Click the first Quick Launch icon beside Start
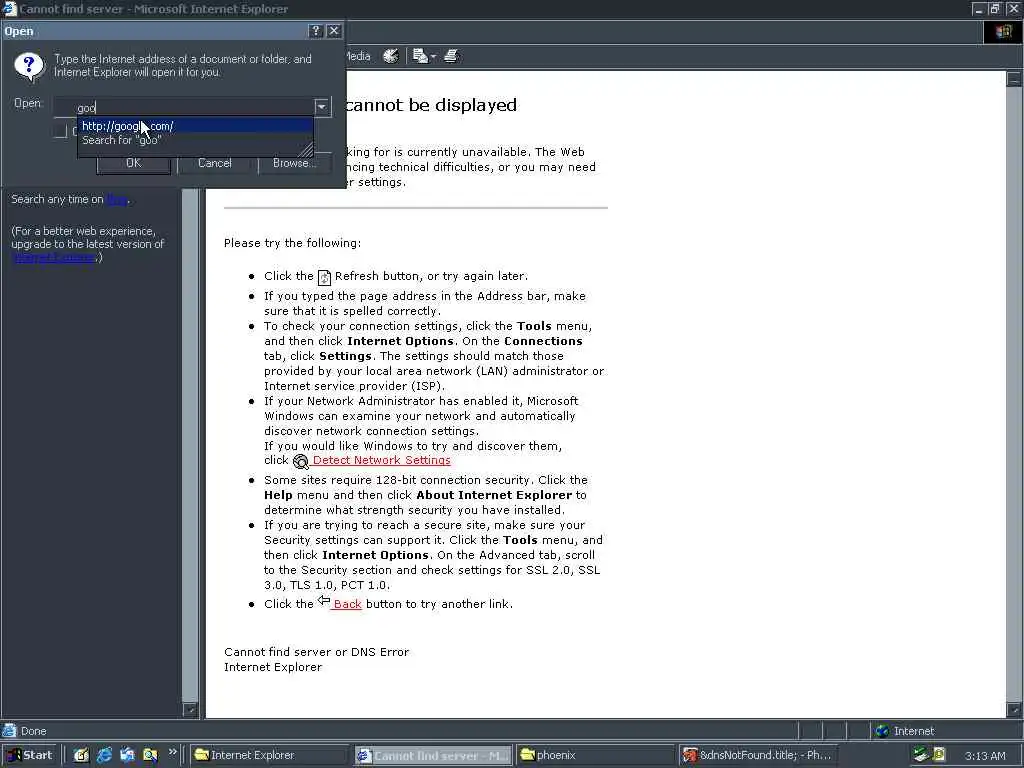The height and width of the screenshot is (768, 1024). click(x=81, y=755)
